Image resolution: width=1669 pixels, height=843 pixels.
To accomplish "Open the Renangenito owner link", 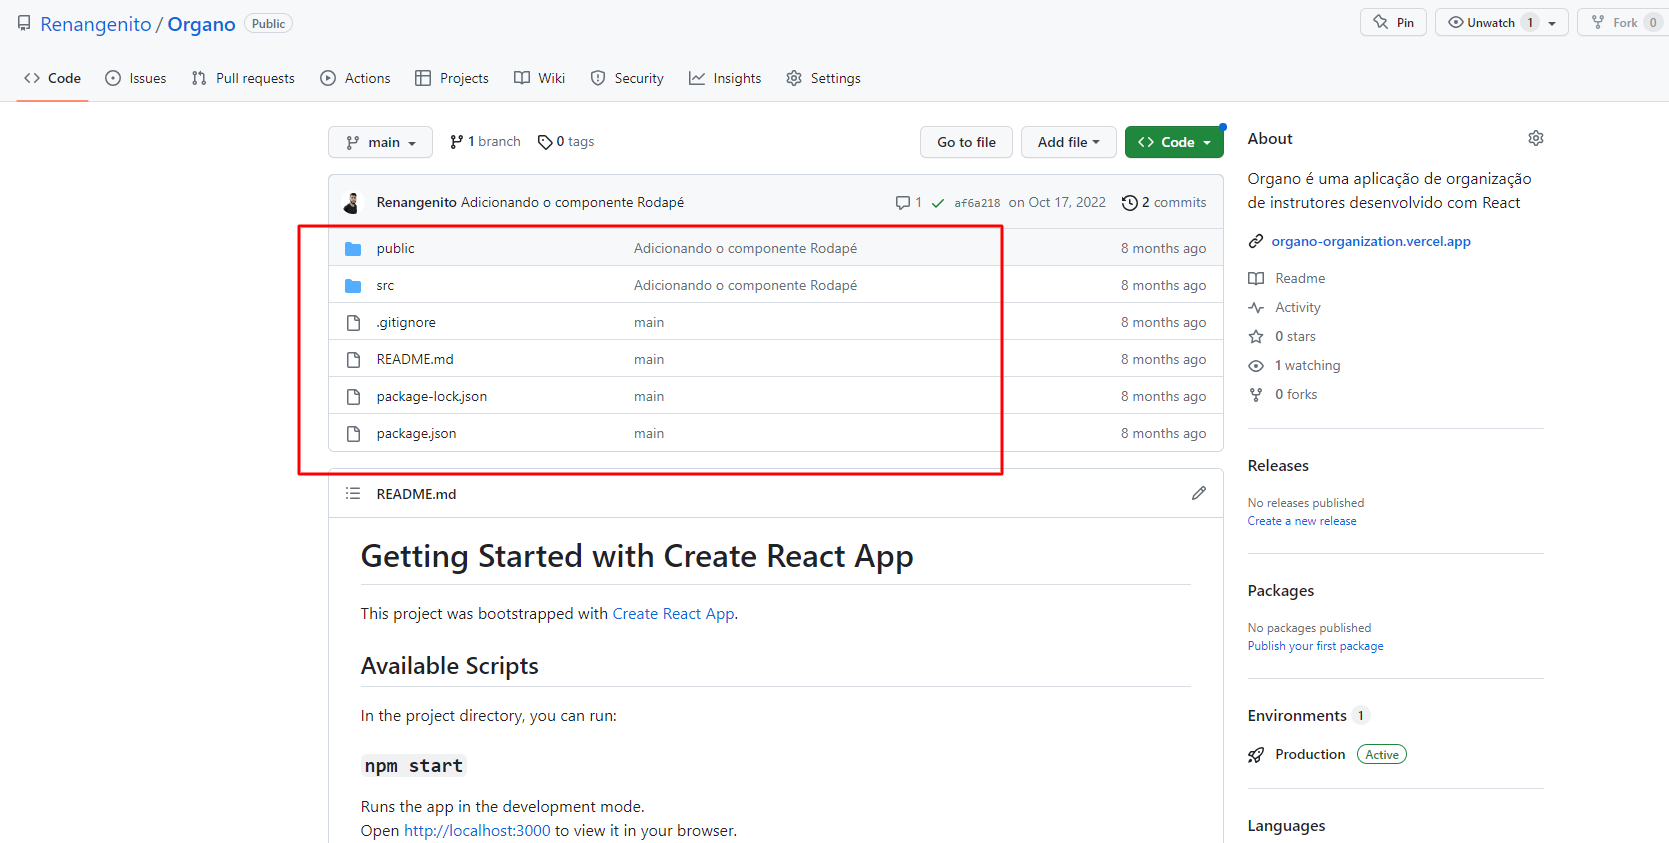I will click(x=96, y=24).
